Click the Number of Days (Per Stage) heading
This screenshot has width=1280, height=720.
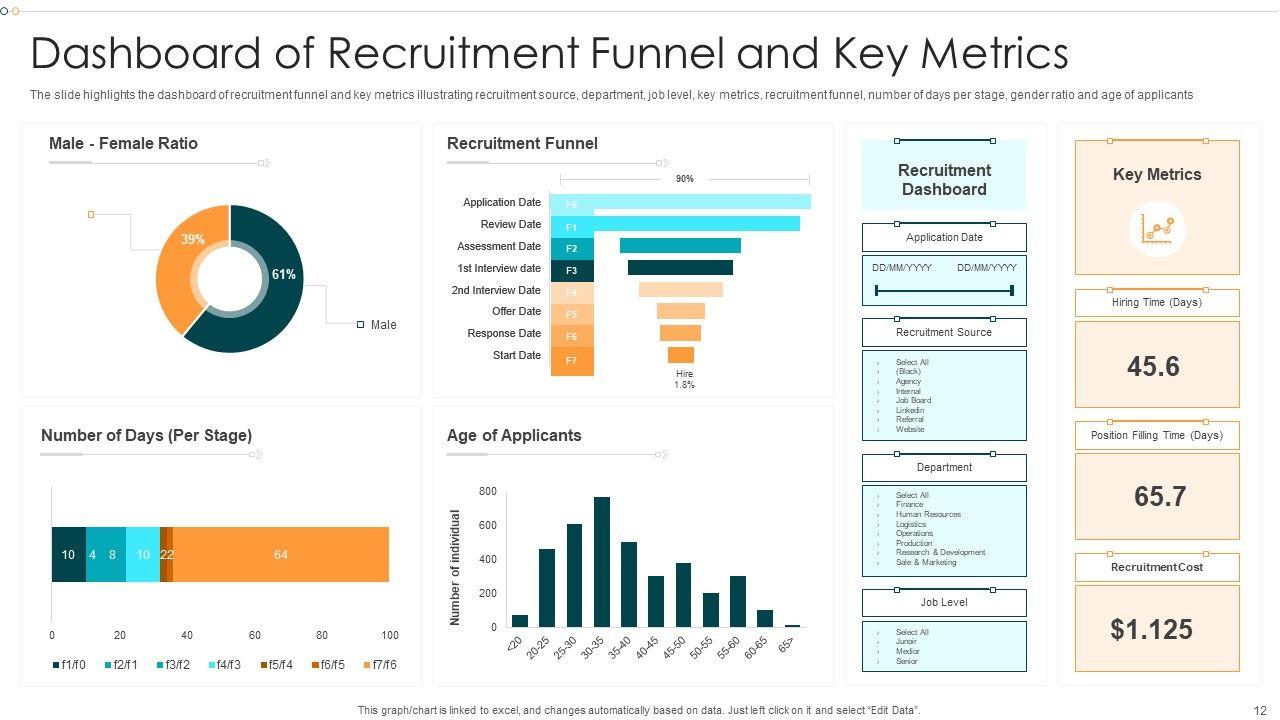click(146, 435)
